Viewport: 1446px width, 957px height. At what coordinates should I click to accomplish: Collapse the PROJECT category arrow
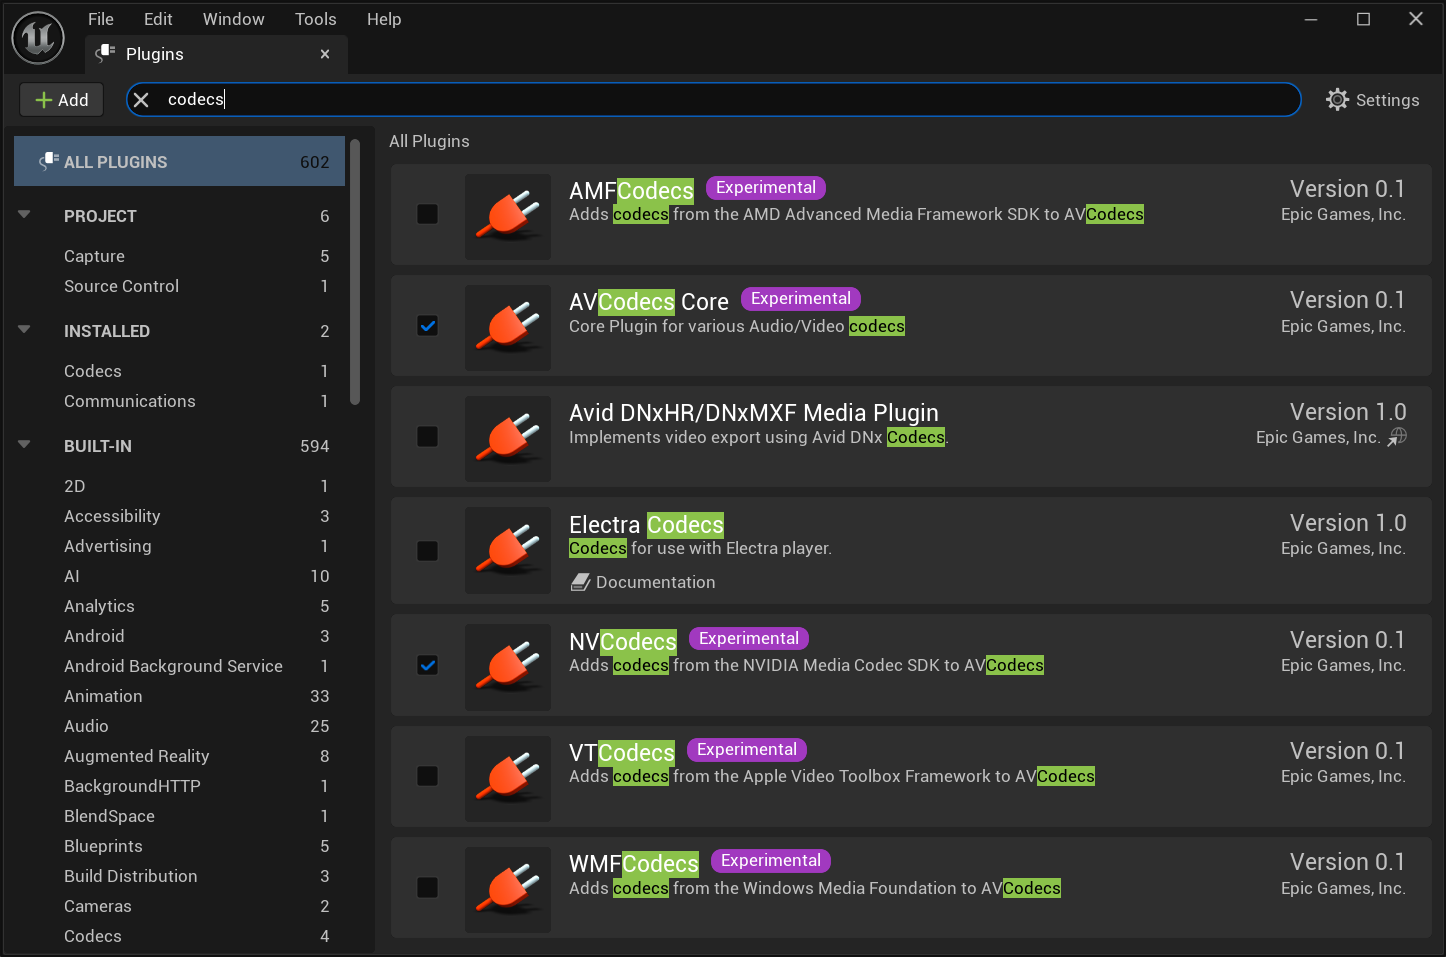click(x=24, y=214)
